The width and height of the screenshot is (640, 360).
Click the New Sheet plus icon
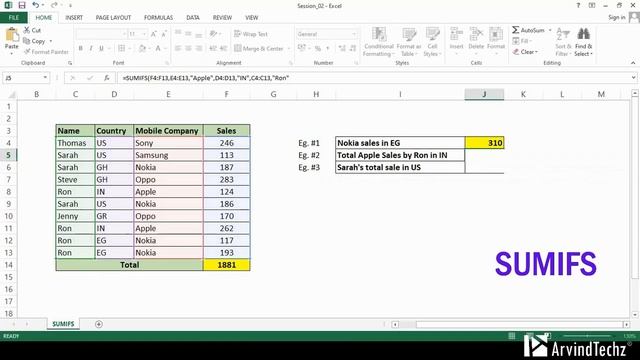point(99,324)
